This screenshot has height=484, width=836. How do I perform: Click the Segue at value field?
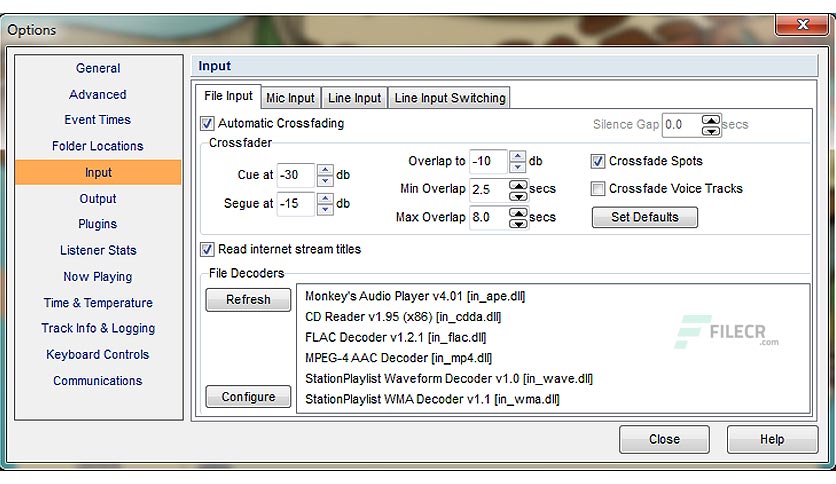296,204
